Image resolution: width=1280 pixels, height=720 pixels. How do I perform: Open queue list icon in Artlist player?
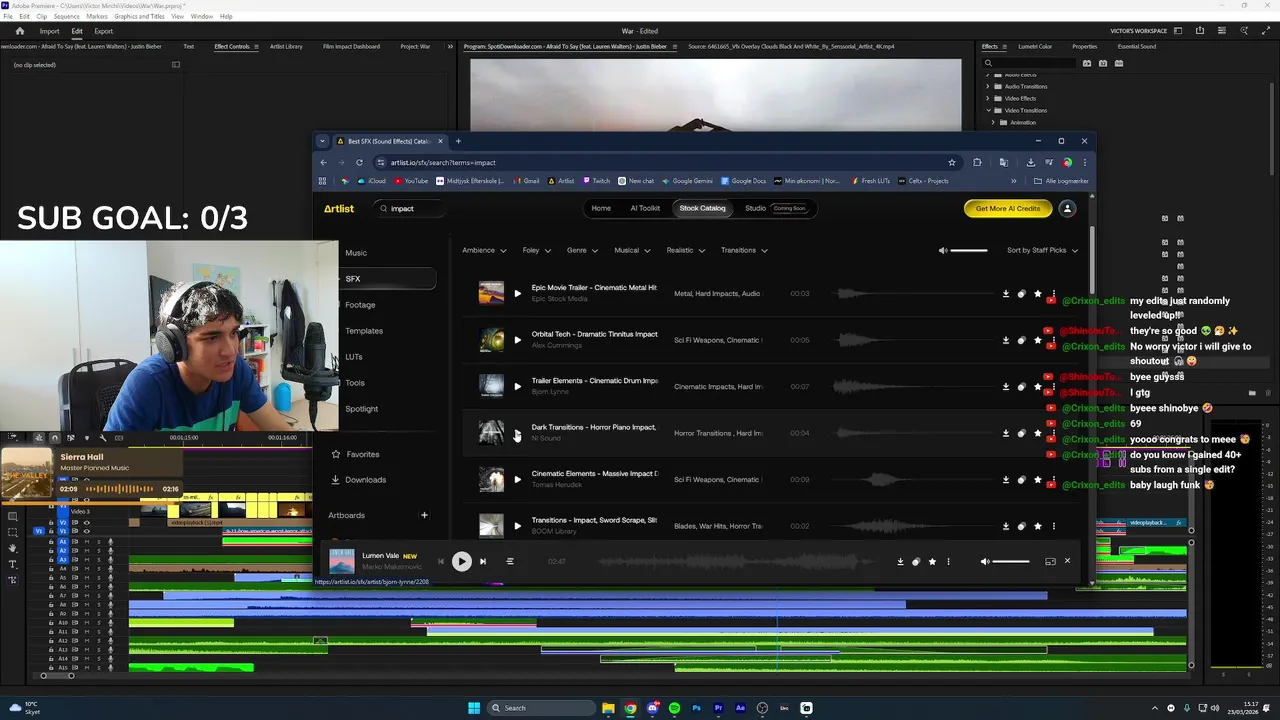[509, 561]
